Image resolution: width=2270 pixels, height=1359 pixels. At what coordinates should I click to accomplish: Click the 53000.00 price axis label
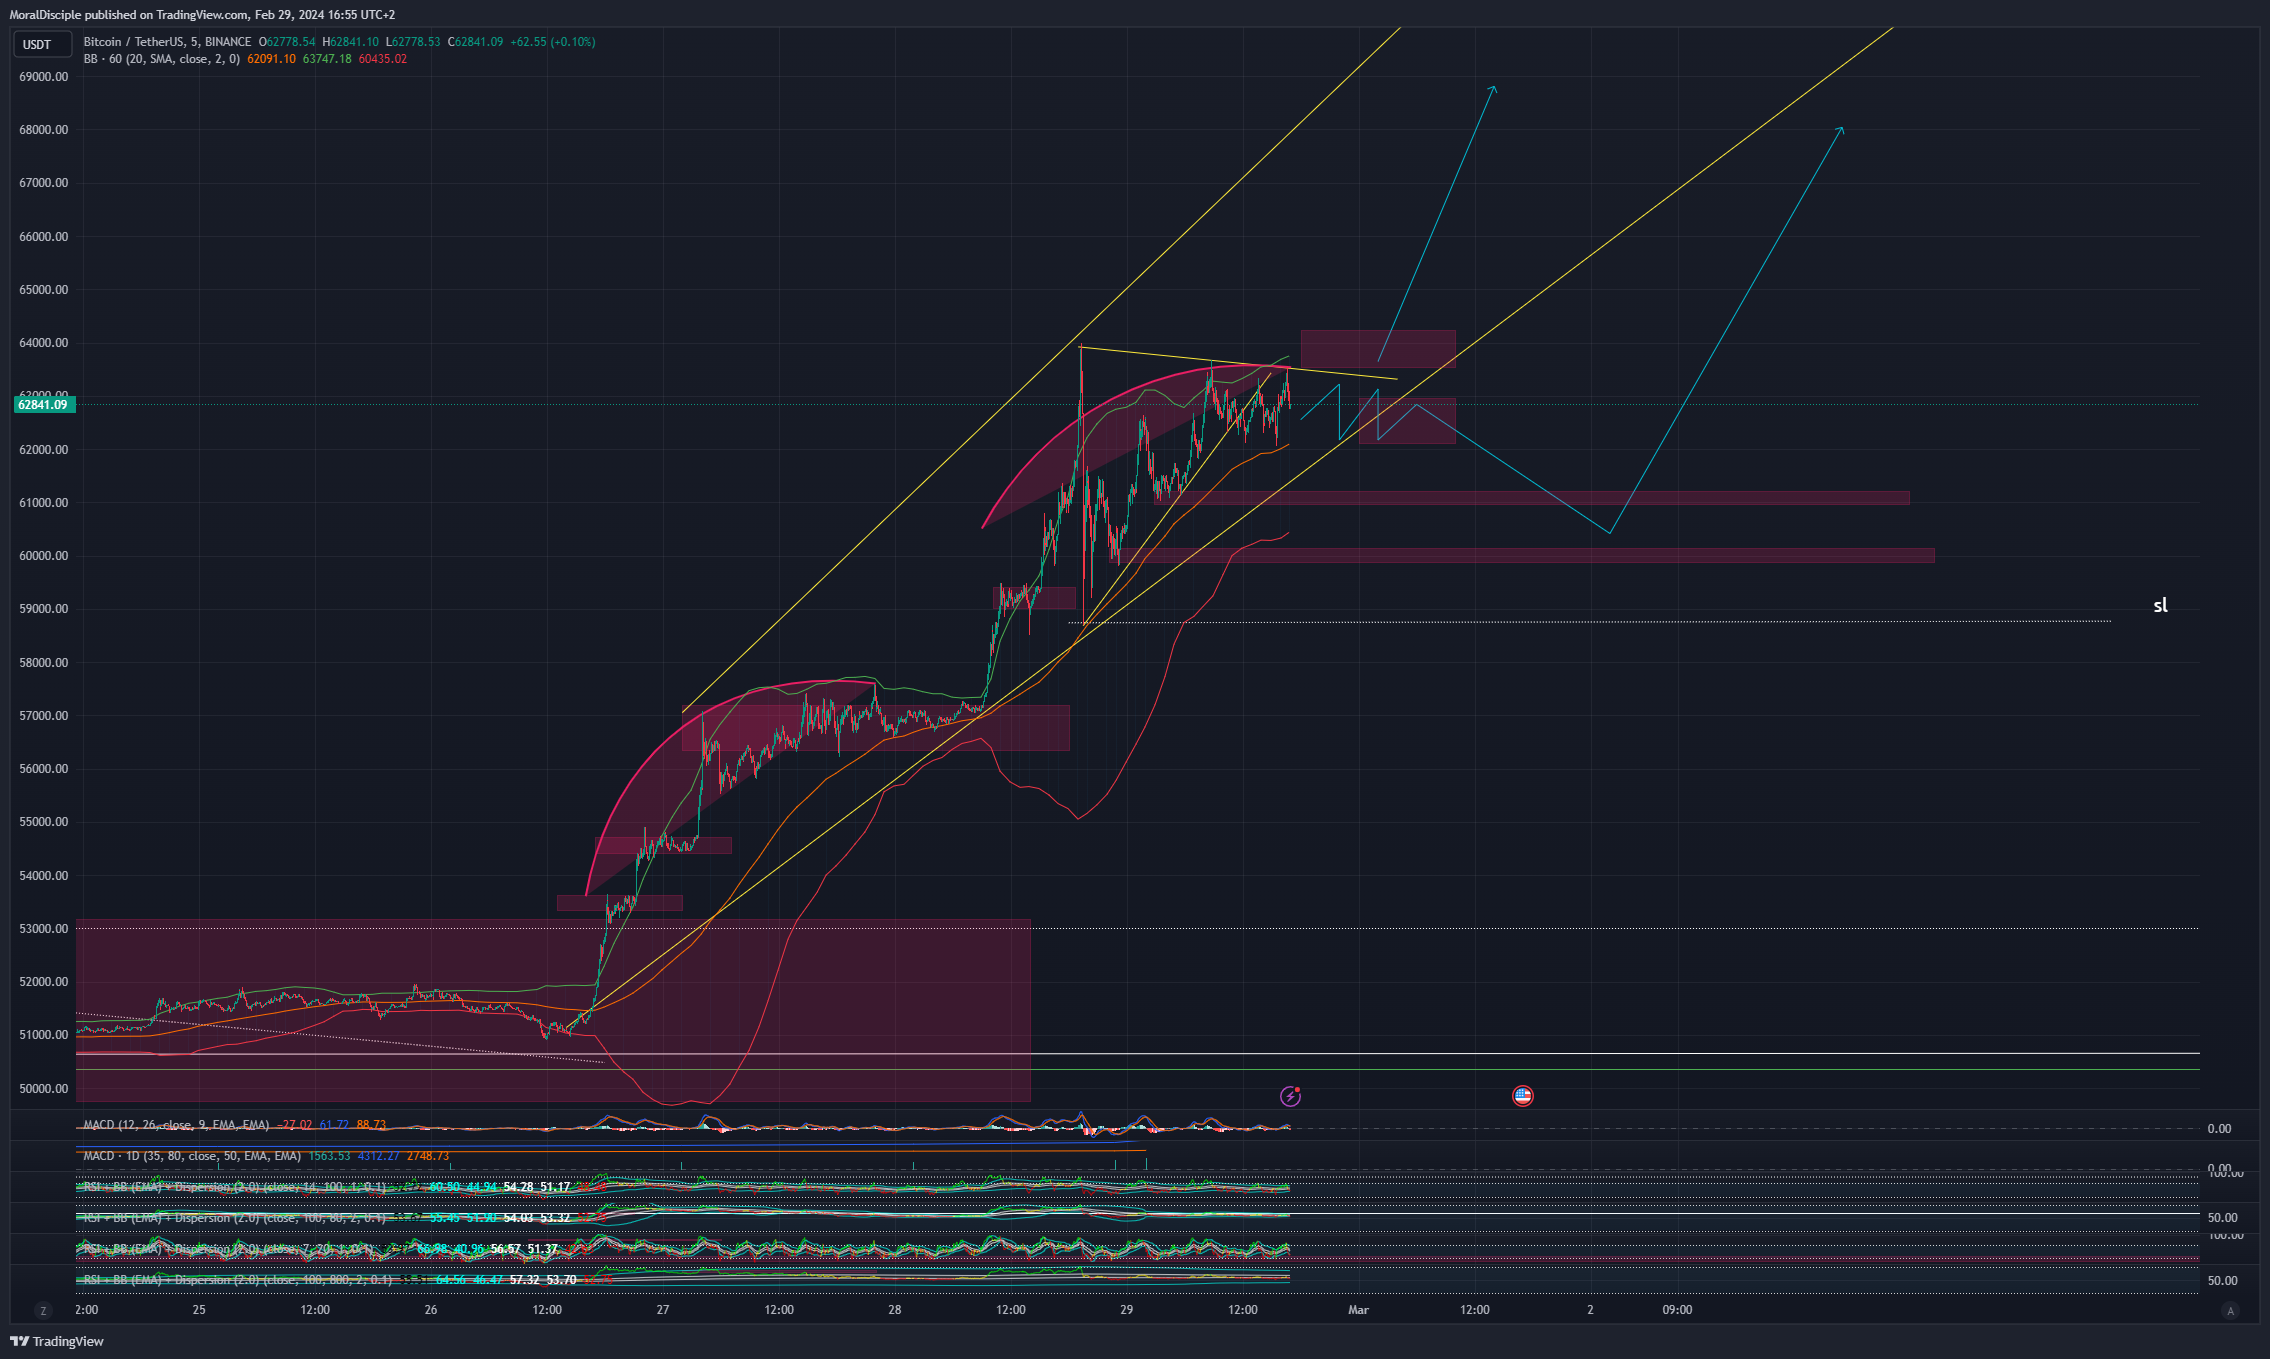pyautogui.click(x=44, y=929)
